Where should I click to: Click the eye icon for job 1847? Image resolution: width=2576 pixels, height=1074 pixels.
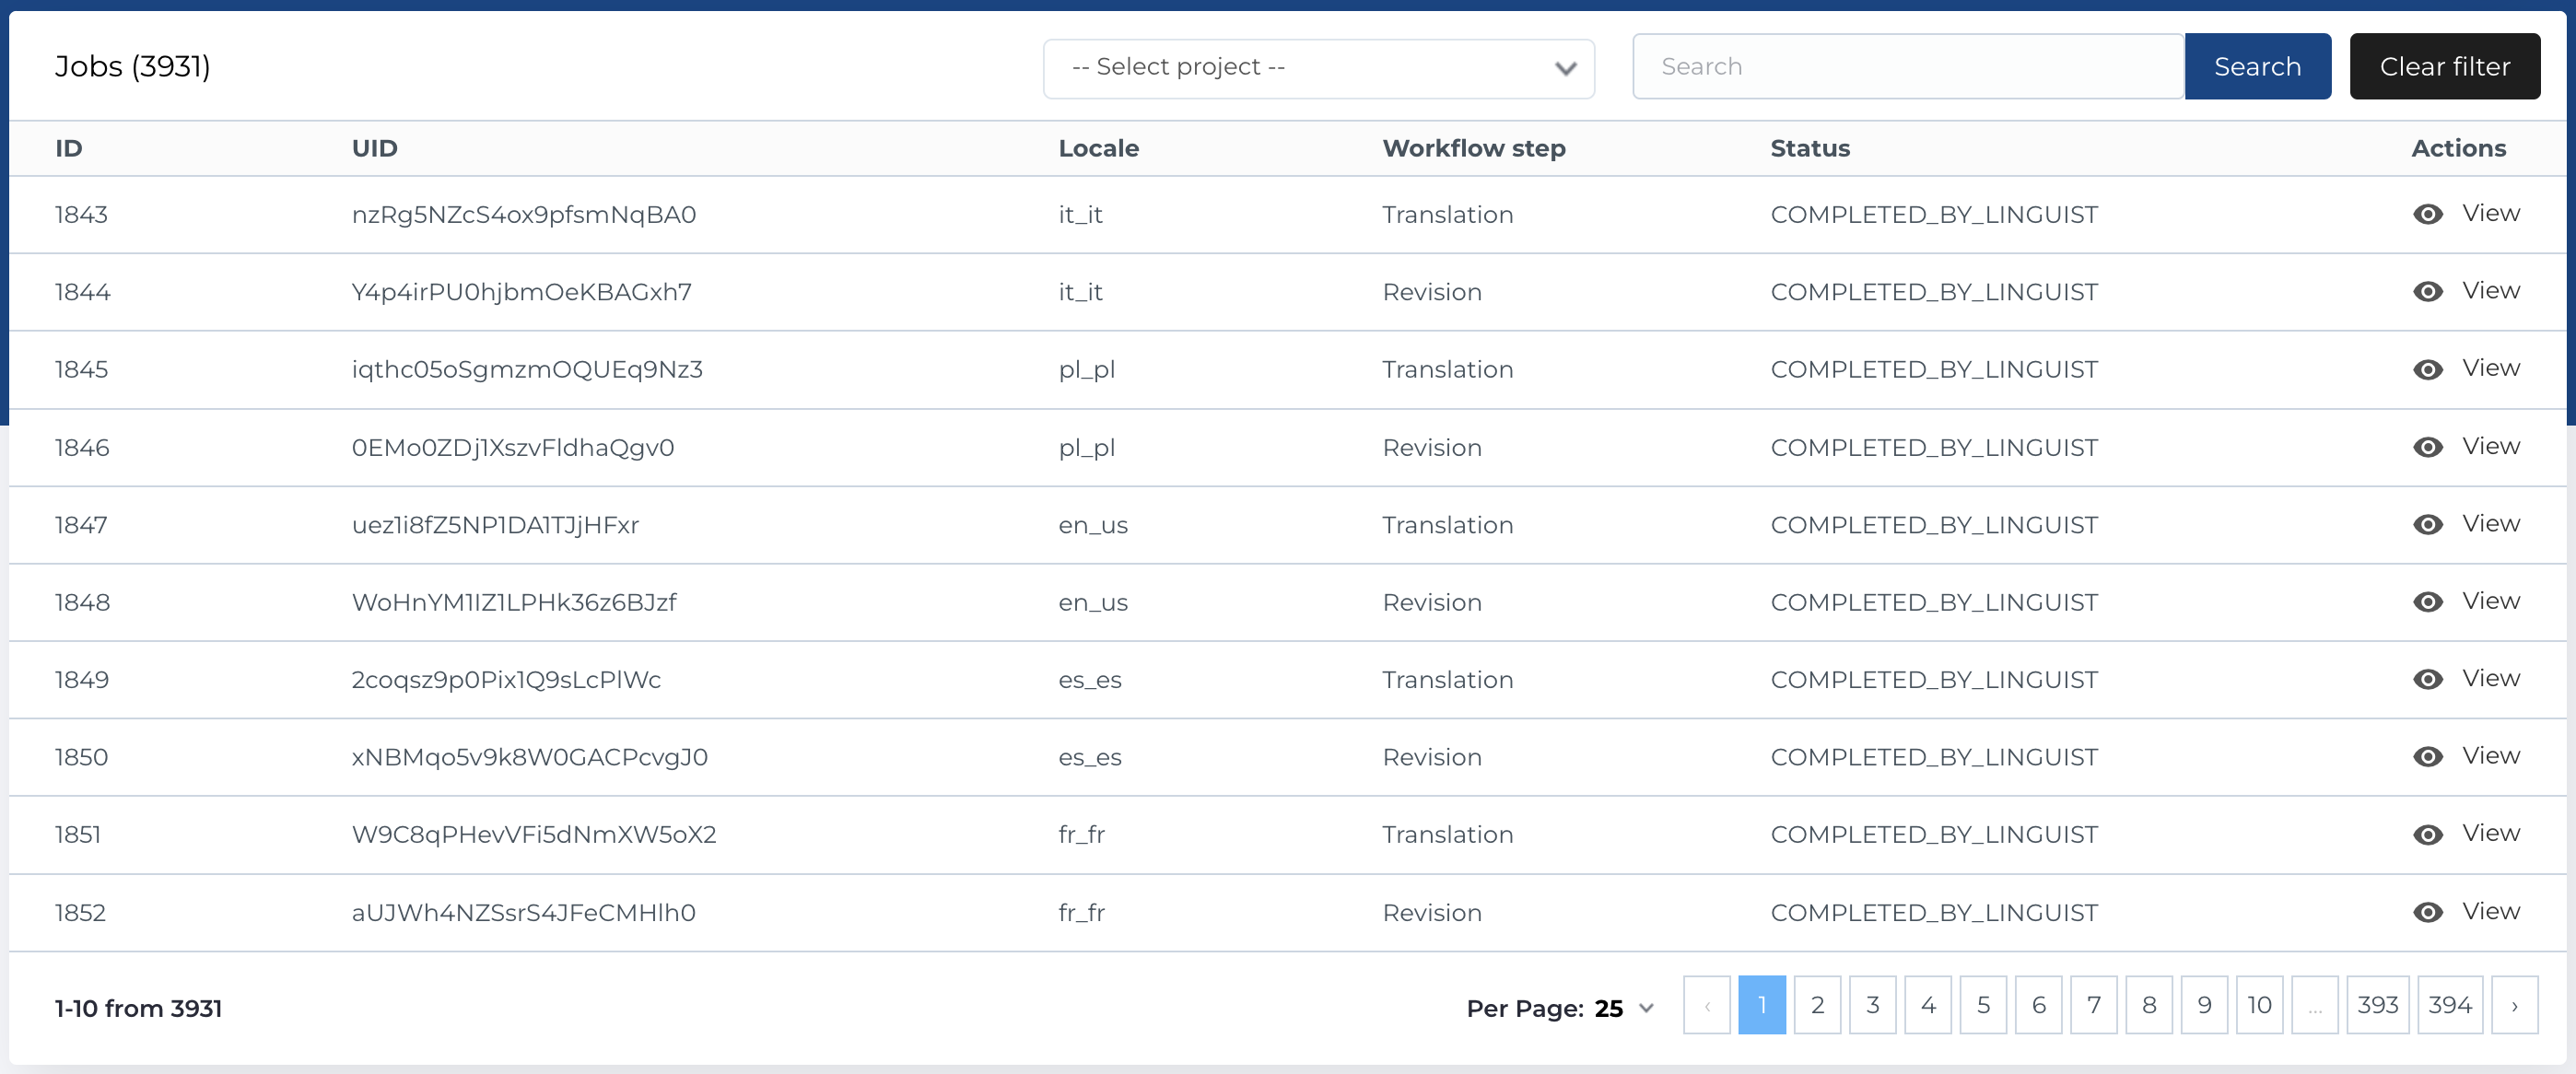pyautogui.click(x=2427, y=524)
